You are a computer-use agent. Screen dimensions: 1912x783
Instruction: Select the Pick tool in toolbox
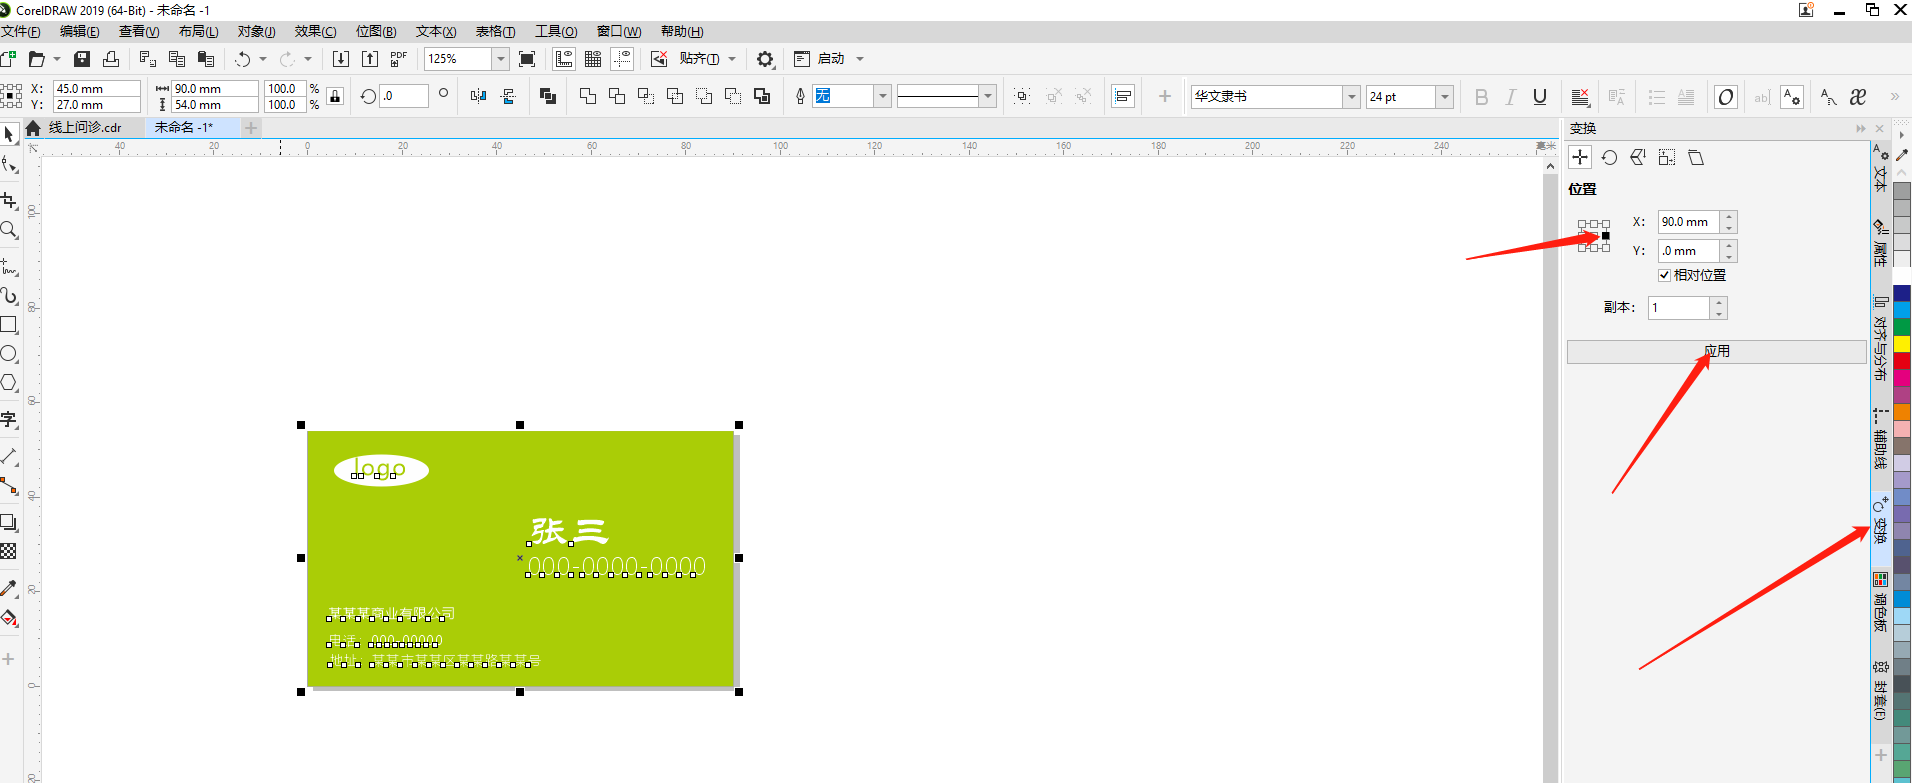[9, 134]
